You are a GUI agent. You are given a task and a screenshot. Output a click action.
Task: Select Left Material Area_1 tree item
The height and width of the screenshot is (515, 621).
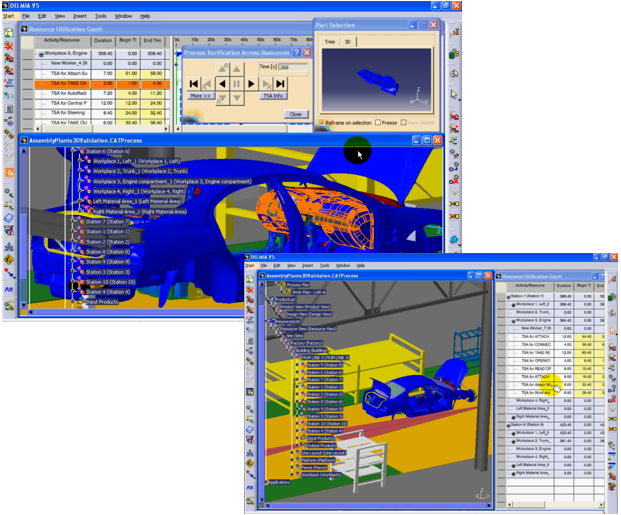137,201
